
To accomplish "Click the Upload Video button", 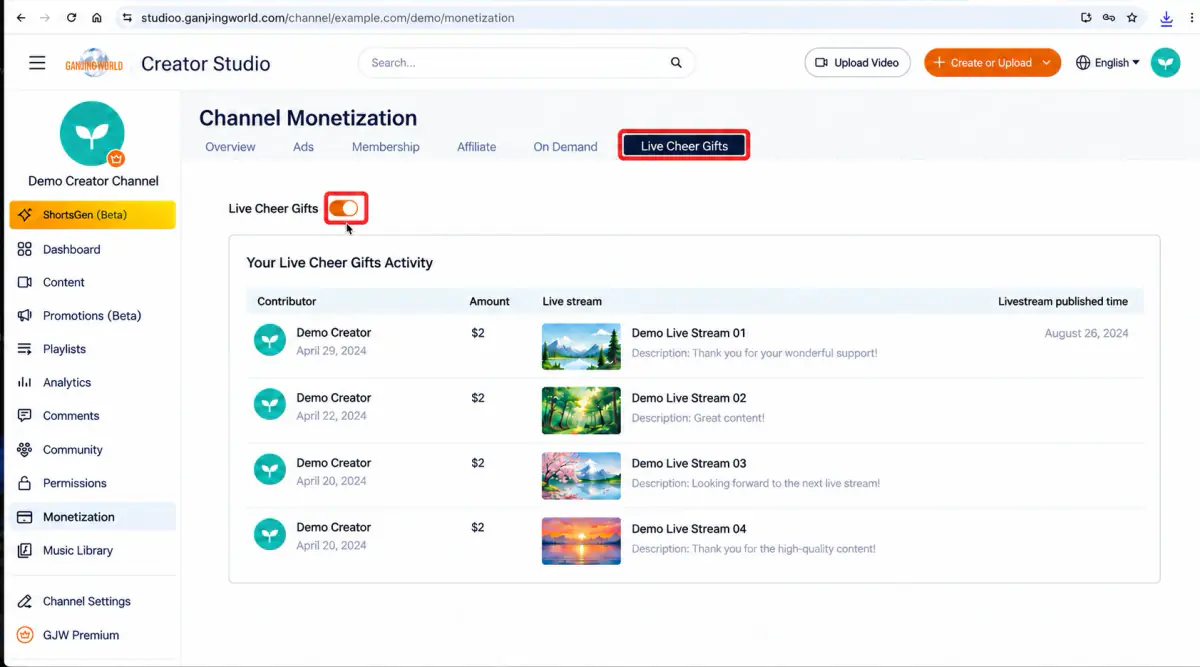I will click(858, 62).
